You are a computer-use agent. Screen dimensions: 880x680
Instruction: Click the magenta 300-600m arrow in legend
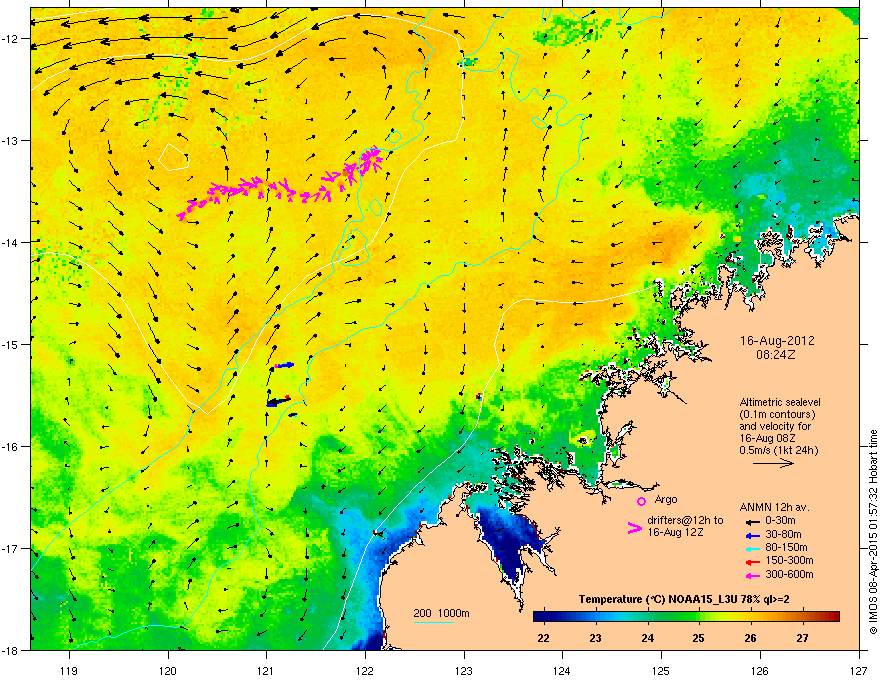[752, 575]
